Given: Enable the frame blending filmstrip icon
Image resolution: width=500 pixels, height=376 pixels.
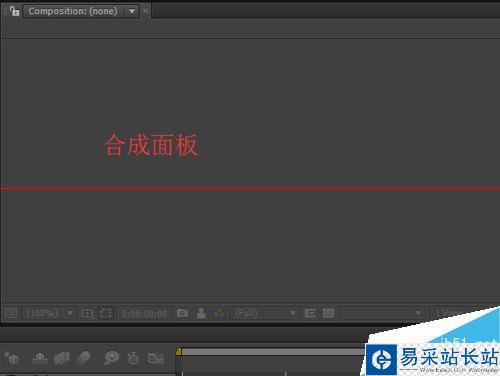Looking at the screenshot, I should point(62,358).
